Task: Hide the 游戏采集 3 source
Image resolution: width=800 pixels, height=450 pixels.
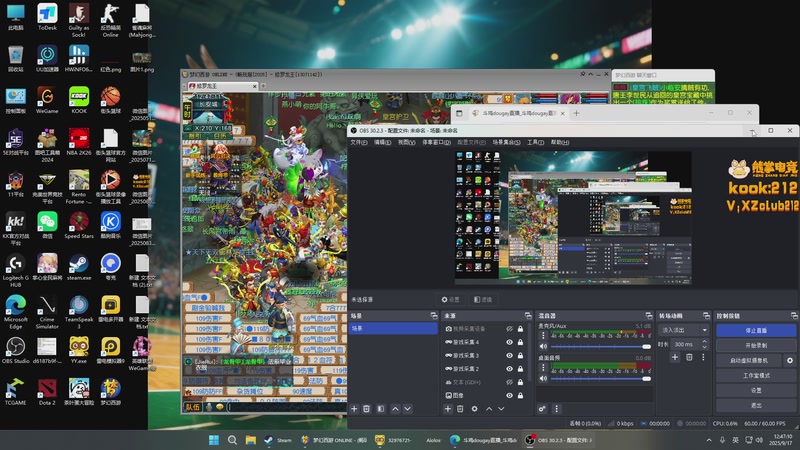Action: point(509,356)
